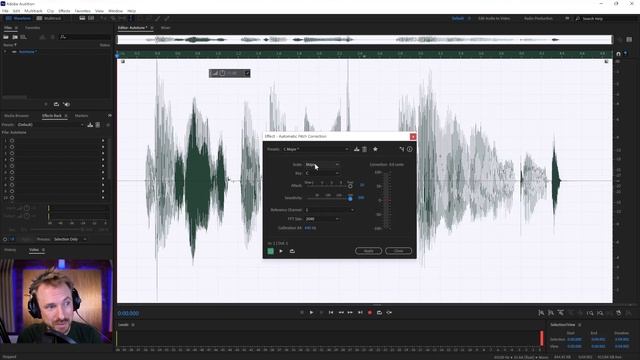Screen dimensions: 640x360
Task: Toggle power for effects rack slot 5
Action: tap(12, 166)
